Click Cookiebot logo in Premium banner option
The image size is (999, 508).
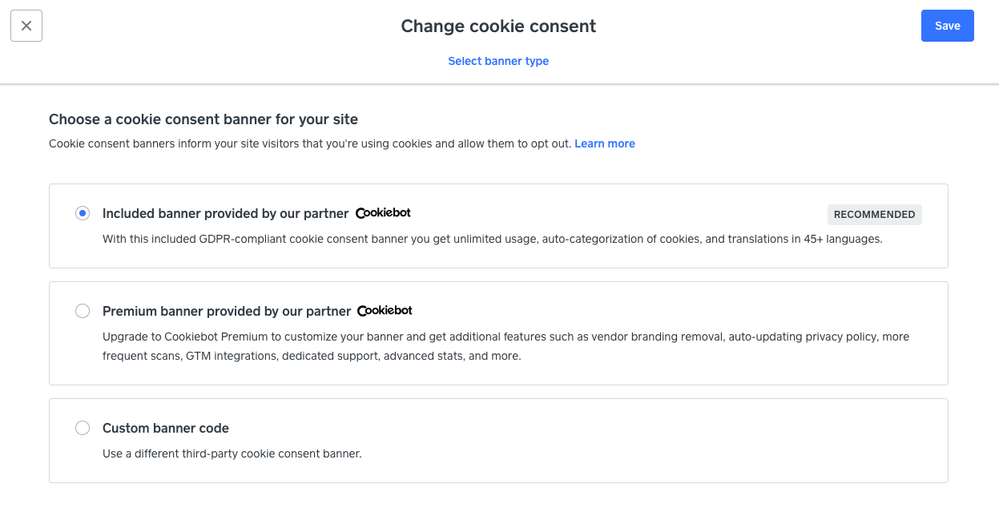click(x=385, y=311)
